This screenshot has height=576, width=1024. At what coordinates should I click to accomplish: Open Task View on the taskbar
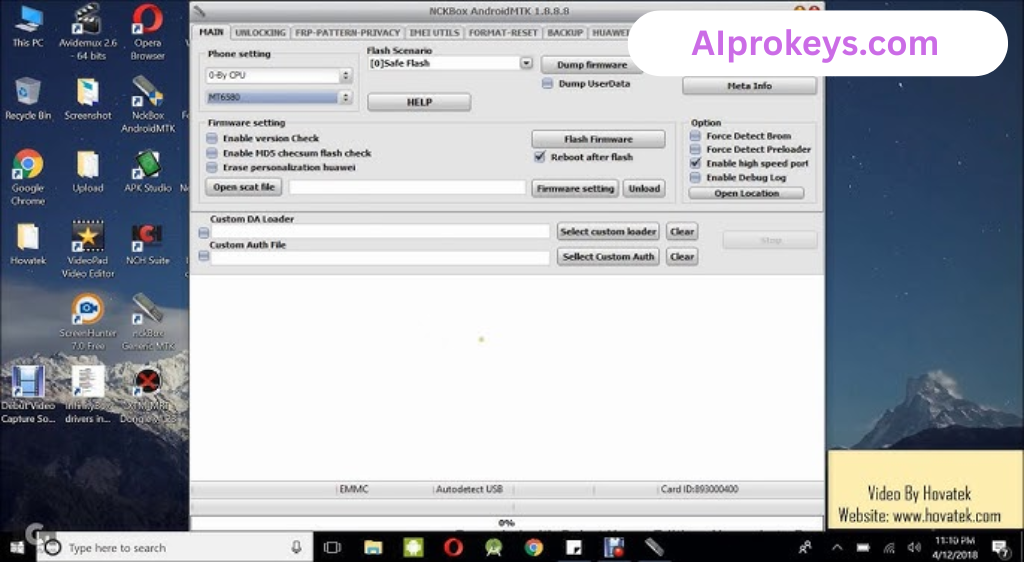tap(332, 547)
